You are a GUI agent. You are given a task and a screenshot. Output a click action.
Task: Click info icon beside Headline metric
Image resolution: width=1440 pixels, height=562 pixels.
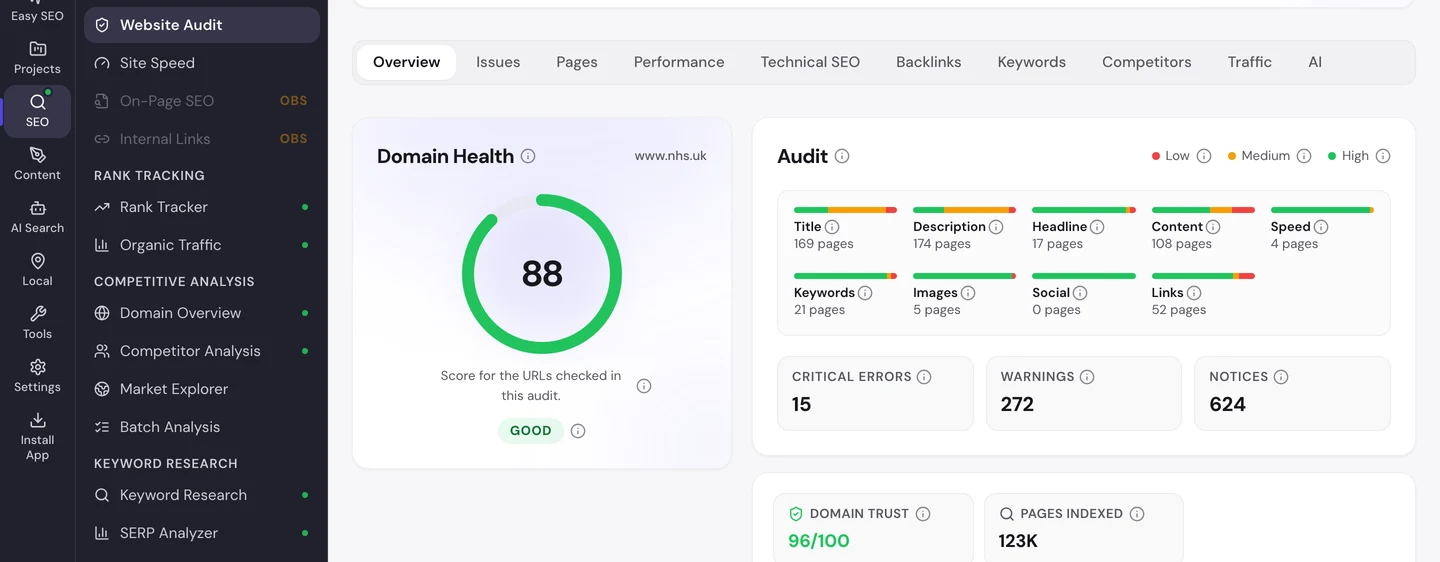pyautogui.click(x=1097, y=227)
